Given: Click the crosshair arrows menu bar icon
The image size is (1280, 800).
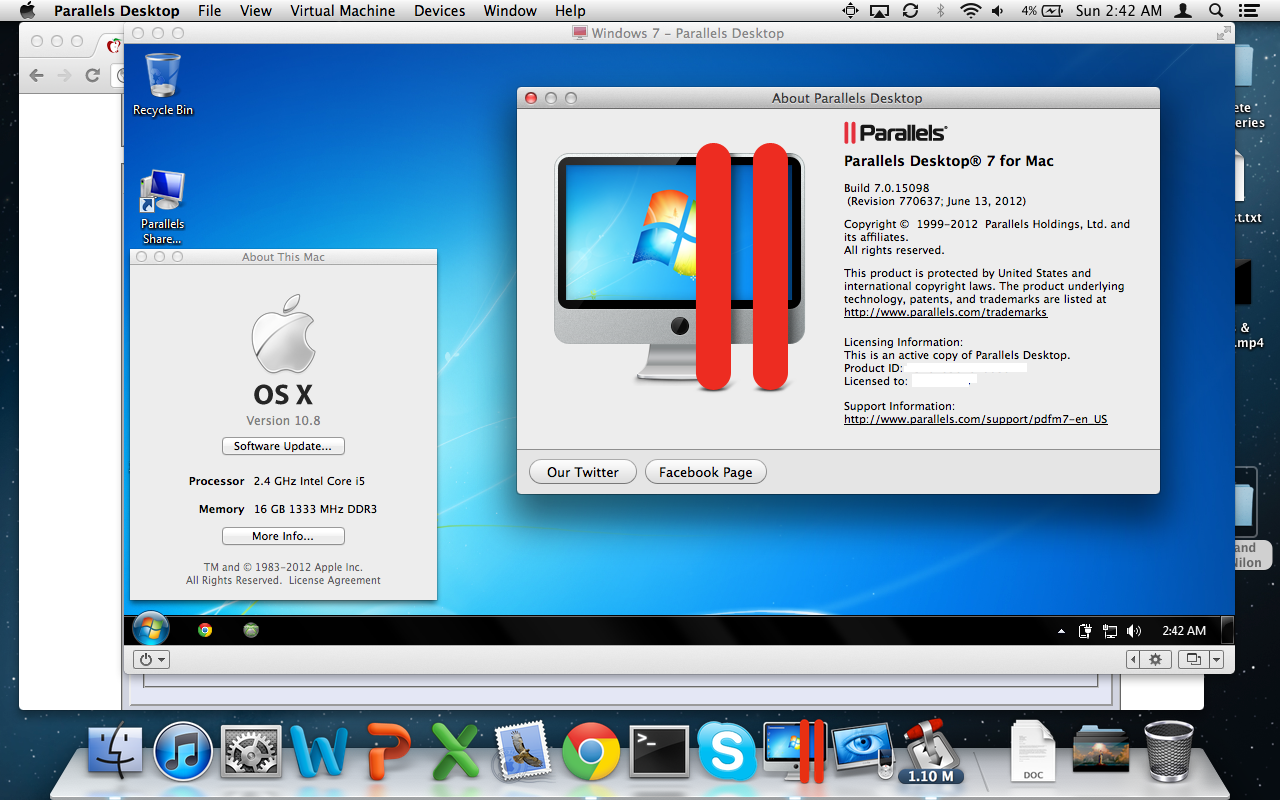Looking at the screenshot, I should click(x=851, y=11).
